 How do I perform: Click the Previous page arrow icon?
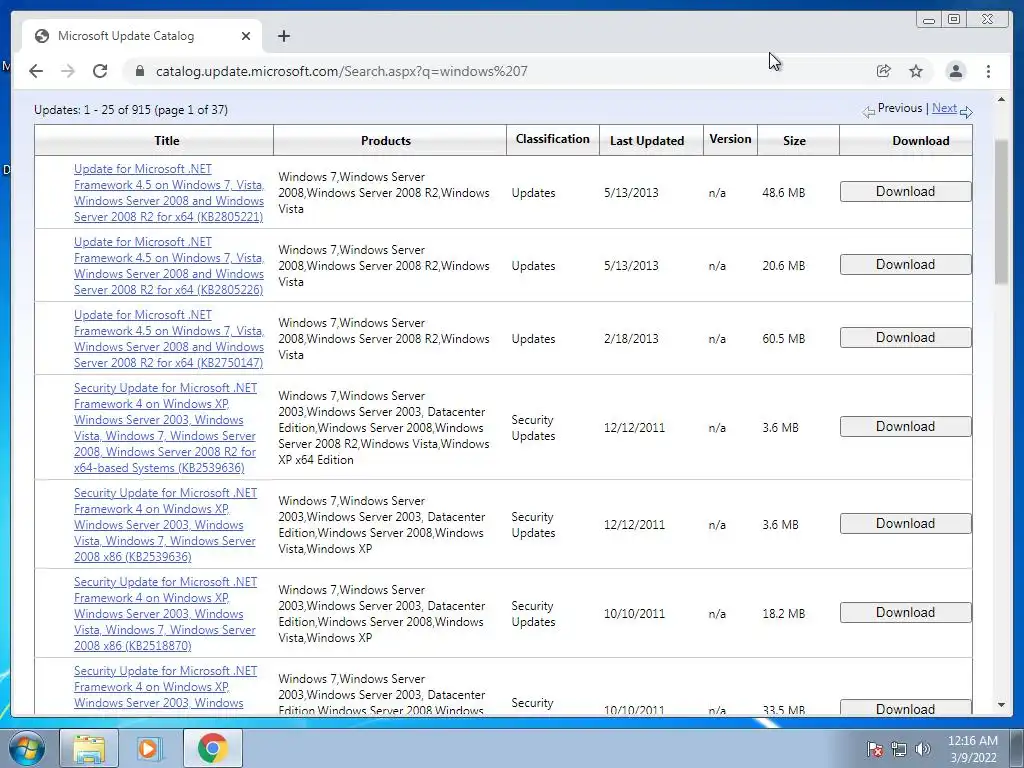click(x=868, y=112)
